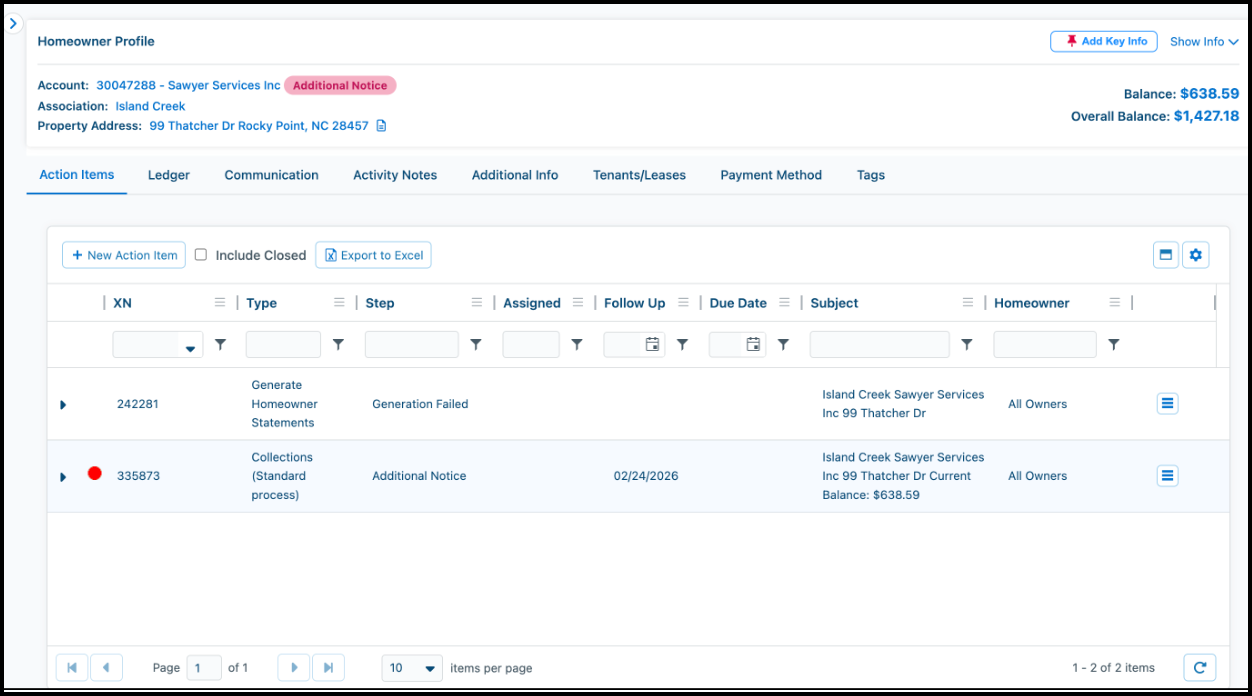The width and height of the screenshot is (1252, 696).
Task: Expand the Show Info section
Action: (1204, 42)
